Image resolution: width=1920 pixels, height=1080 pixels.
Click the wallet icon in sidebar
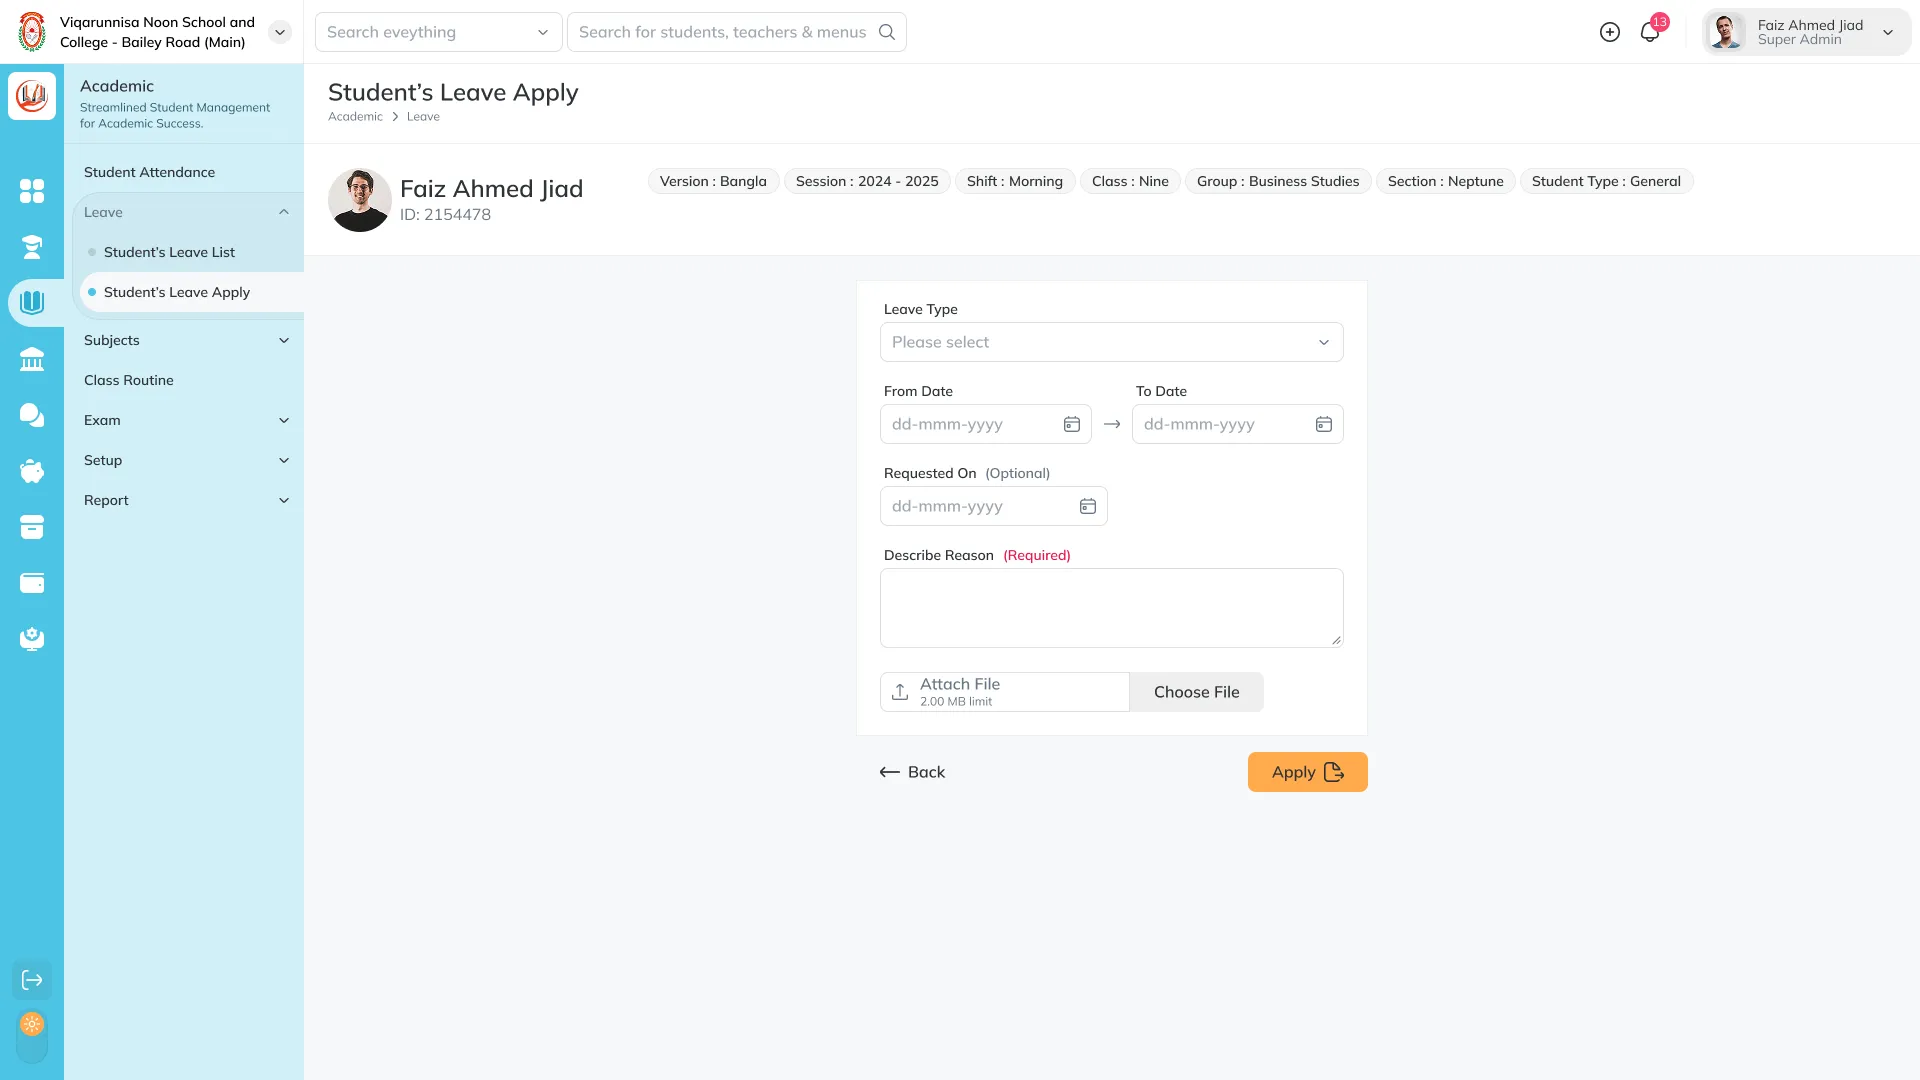point(32,583)
